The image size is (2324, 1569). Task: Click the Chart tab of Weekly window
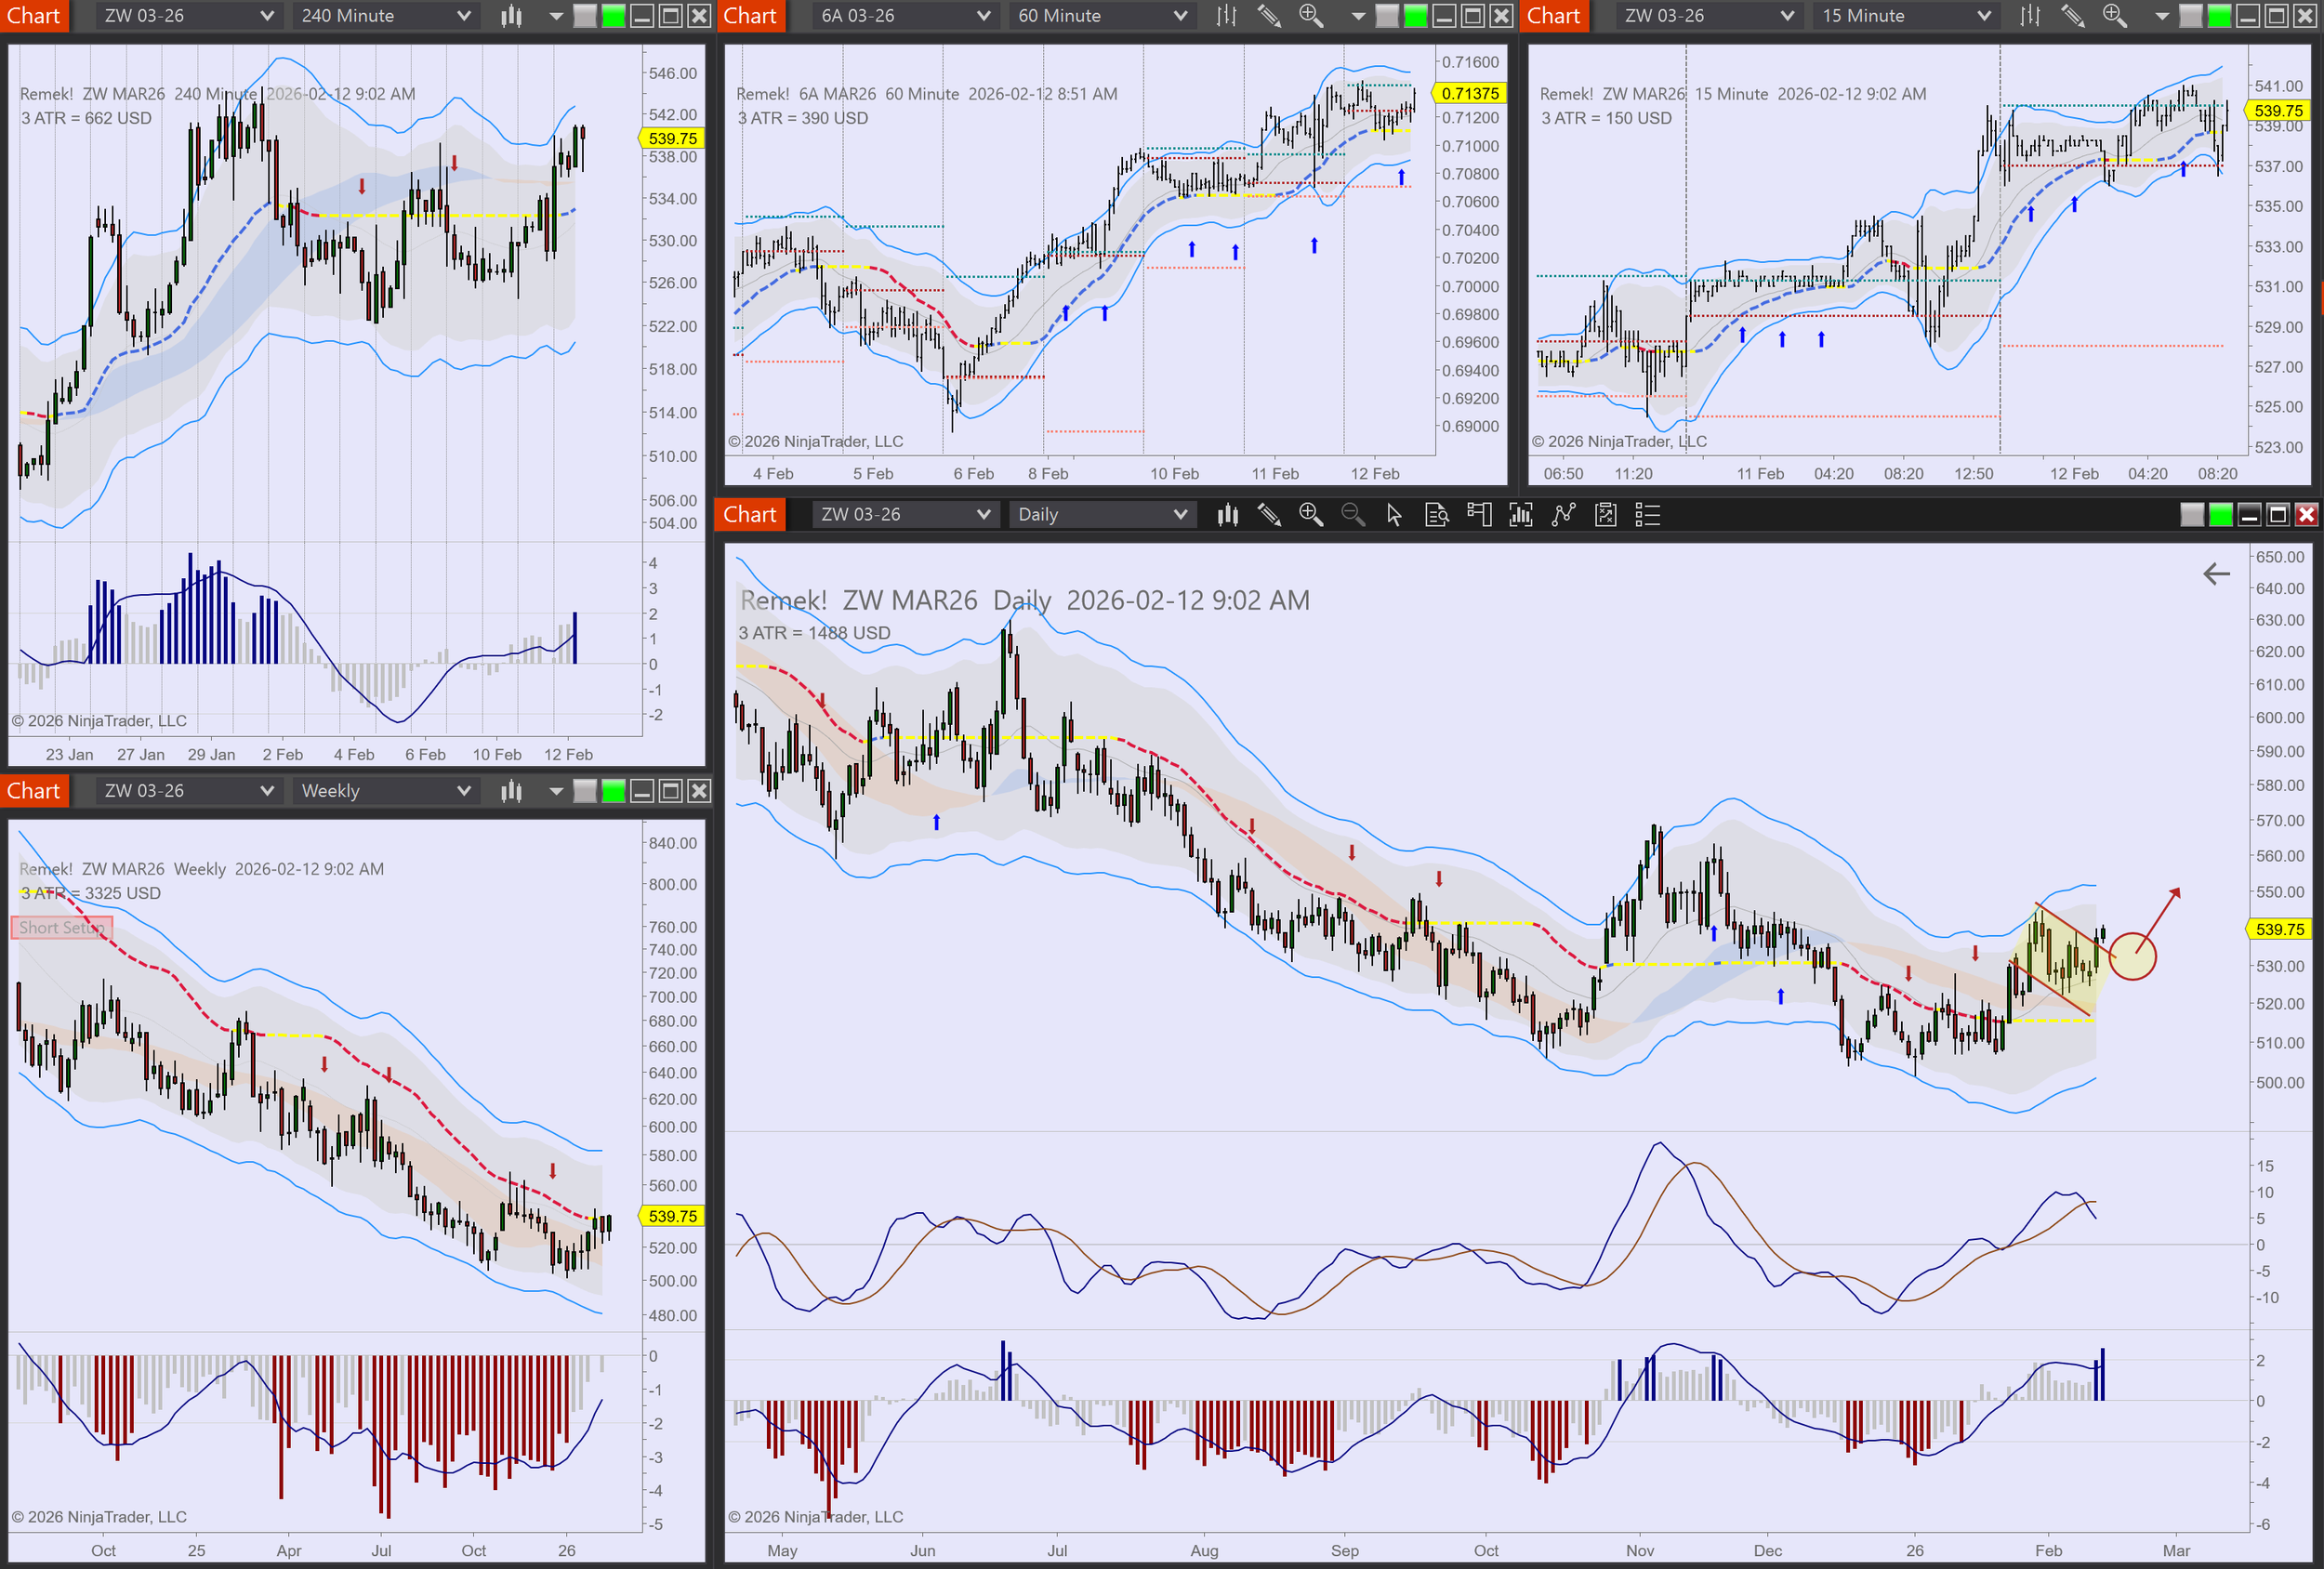point(34,791)
